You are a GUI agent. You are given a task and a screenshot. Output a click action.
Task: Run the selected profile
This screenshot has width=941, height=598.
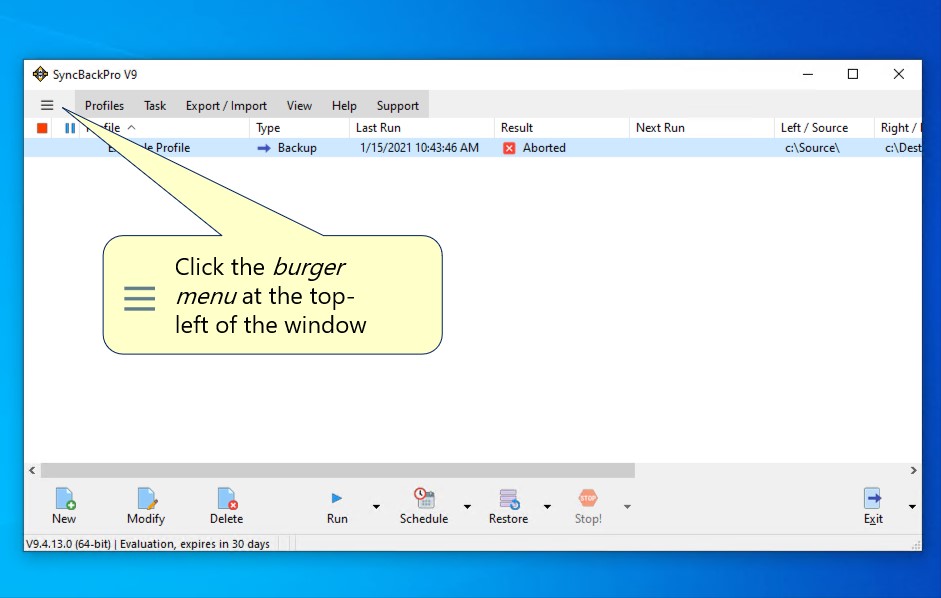pyautogui.click(x=337, y=506)
